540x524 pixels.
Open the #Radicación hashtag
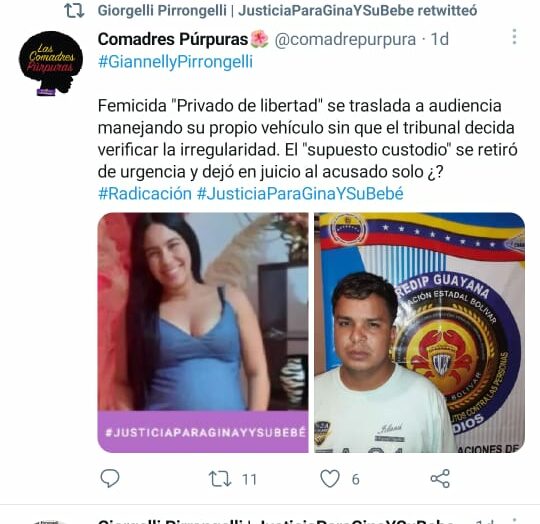pos(145,193)
